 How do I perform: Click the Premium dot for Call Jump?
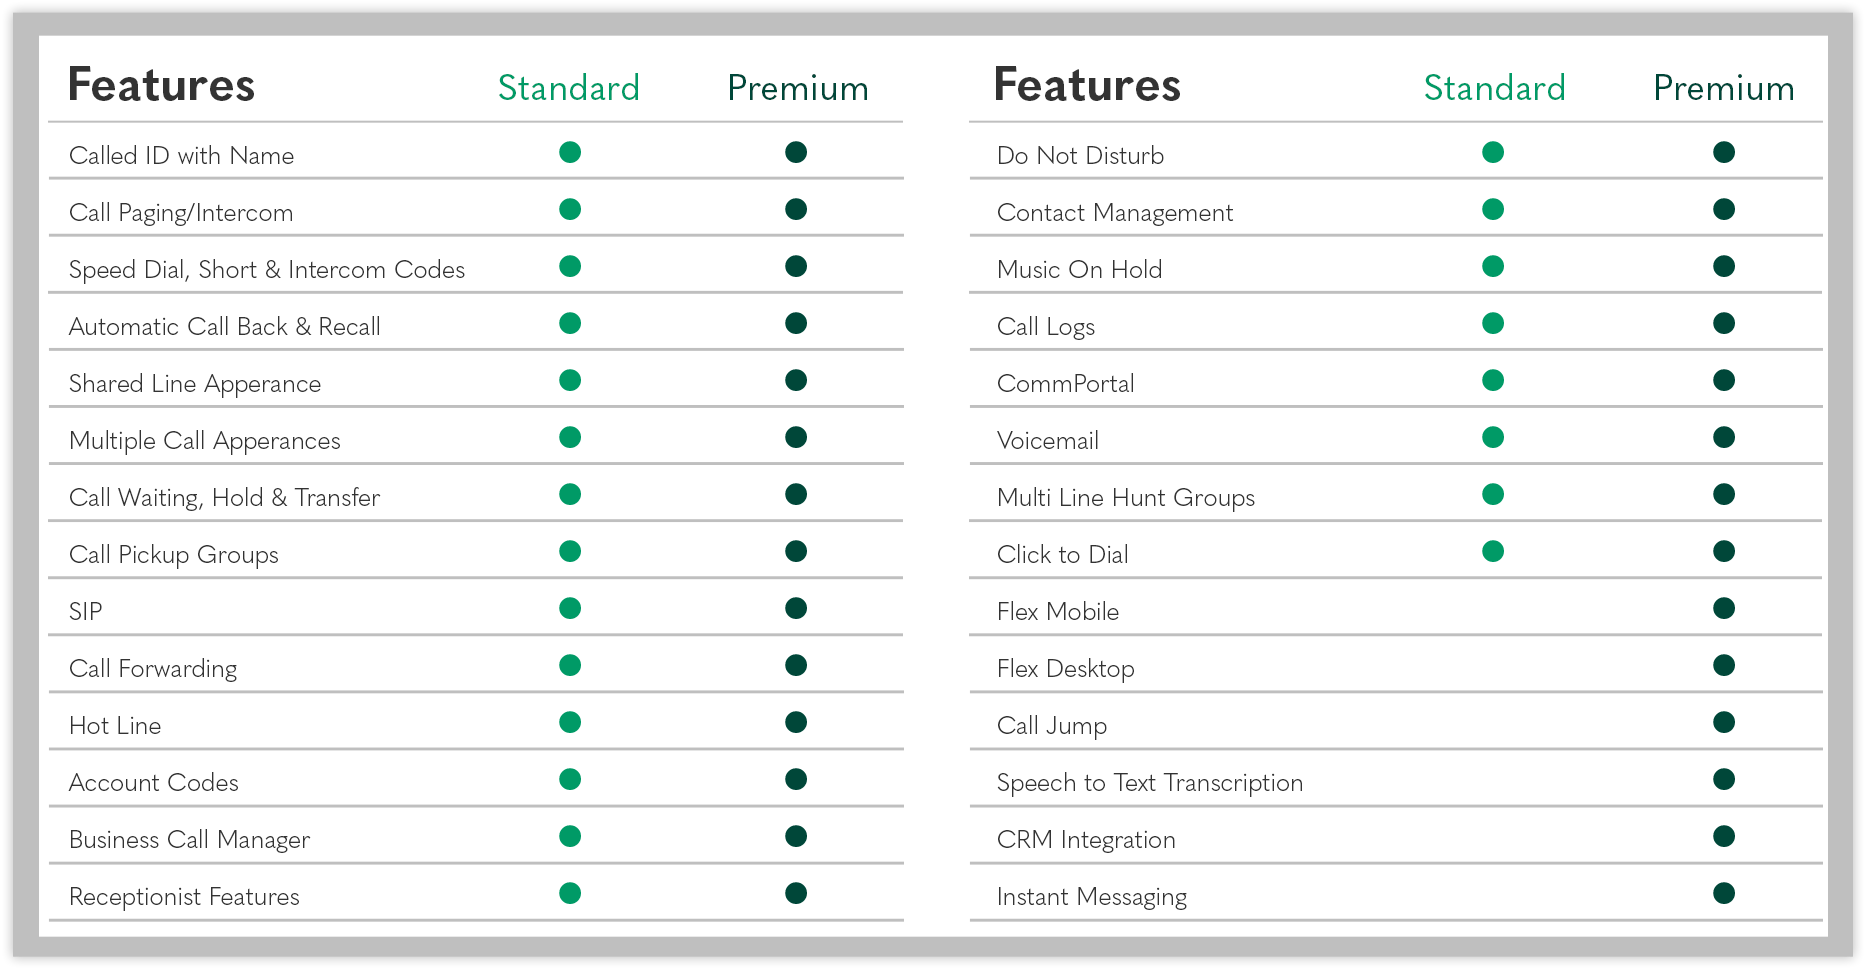[x=1724, y=722]
